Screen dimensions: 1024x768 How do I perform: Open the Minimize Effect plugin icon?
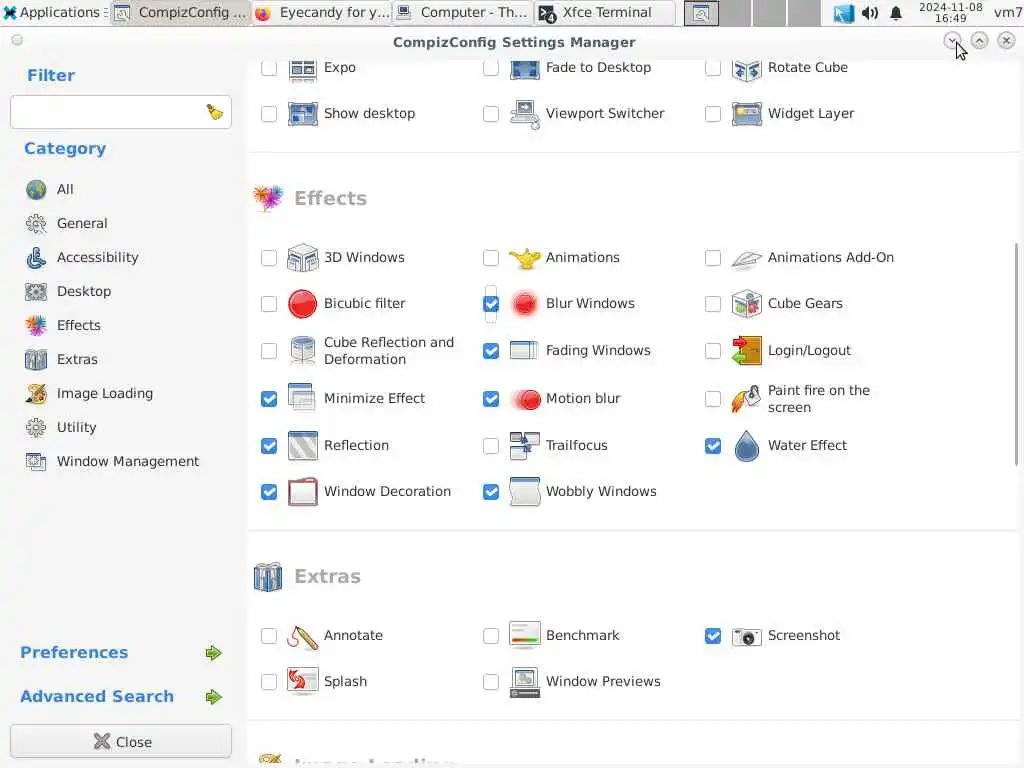[302, 398]
